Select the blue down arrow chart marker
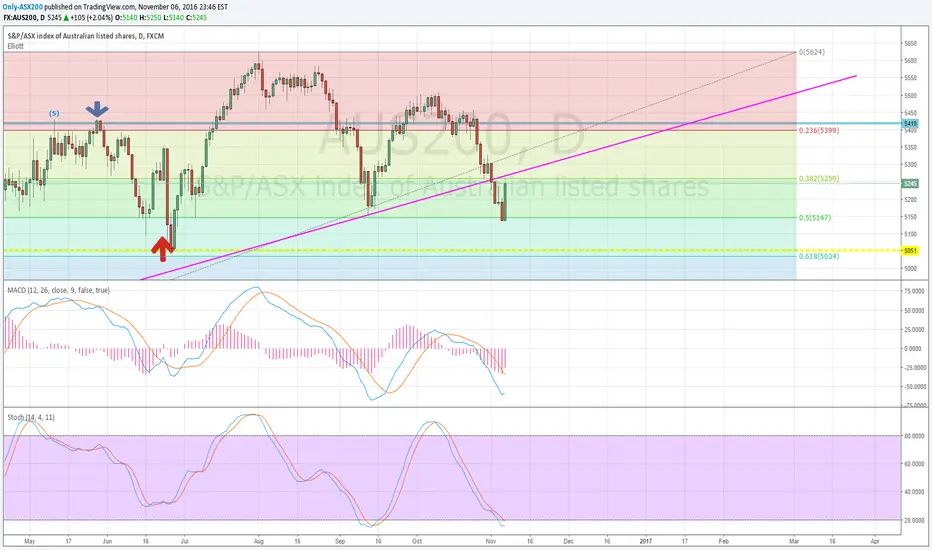This screenshot has width=932, height=550. 97,109
